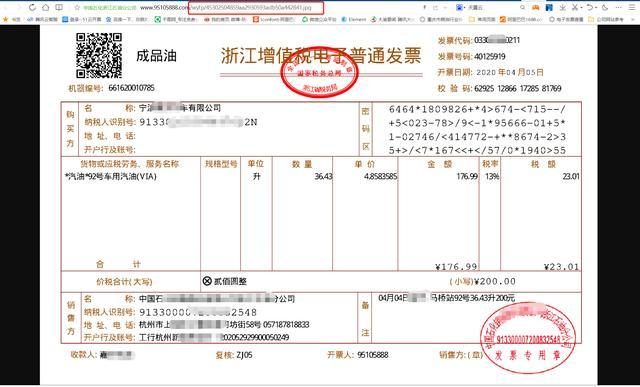Click the invoice QR code image
This screenshot has height=387, width=640.
(x=99, y=55)
